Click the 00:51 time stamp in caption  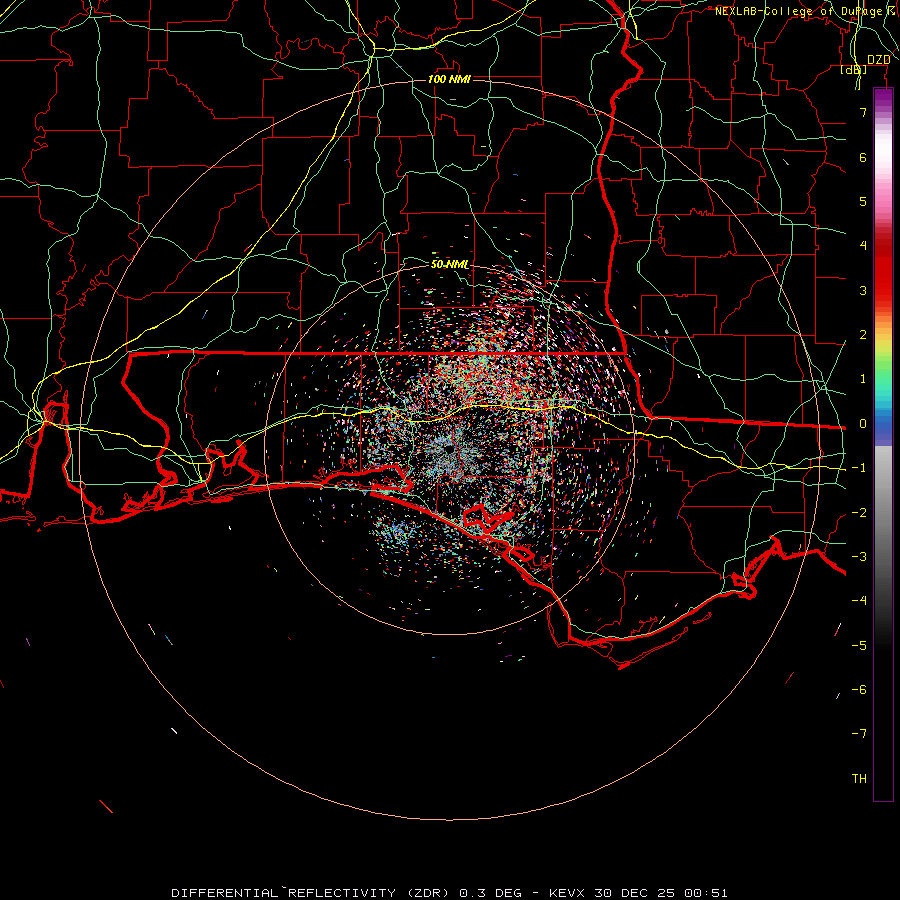pyautogui.click(x=706, y=893)
